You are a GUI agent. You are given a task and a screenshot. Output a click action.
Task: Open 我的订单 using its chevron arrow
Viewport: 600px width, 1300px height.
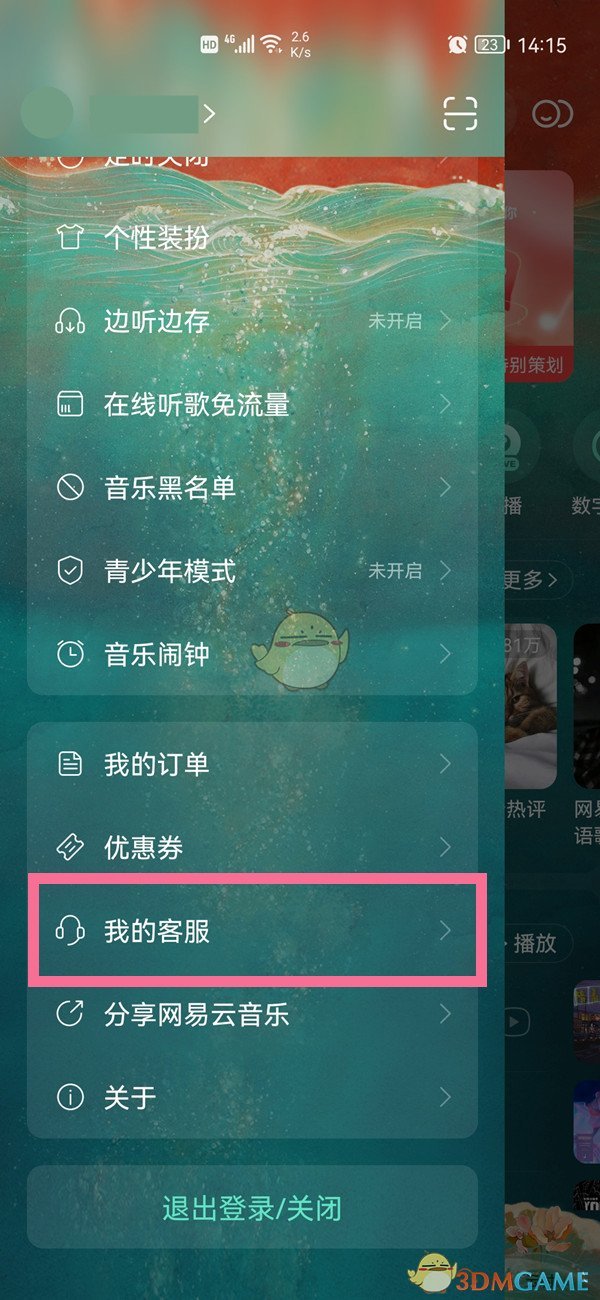(446, 765)
